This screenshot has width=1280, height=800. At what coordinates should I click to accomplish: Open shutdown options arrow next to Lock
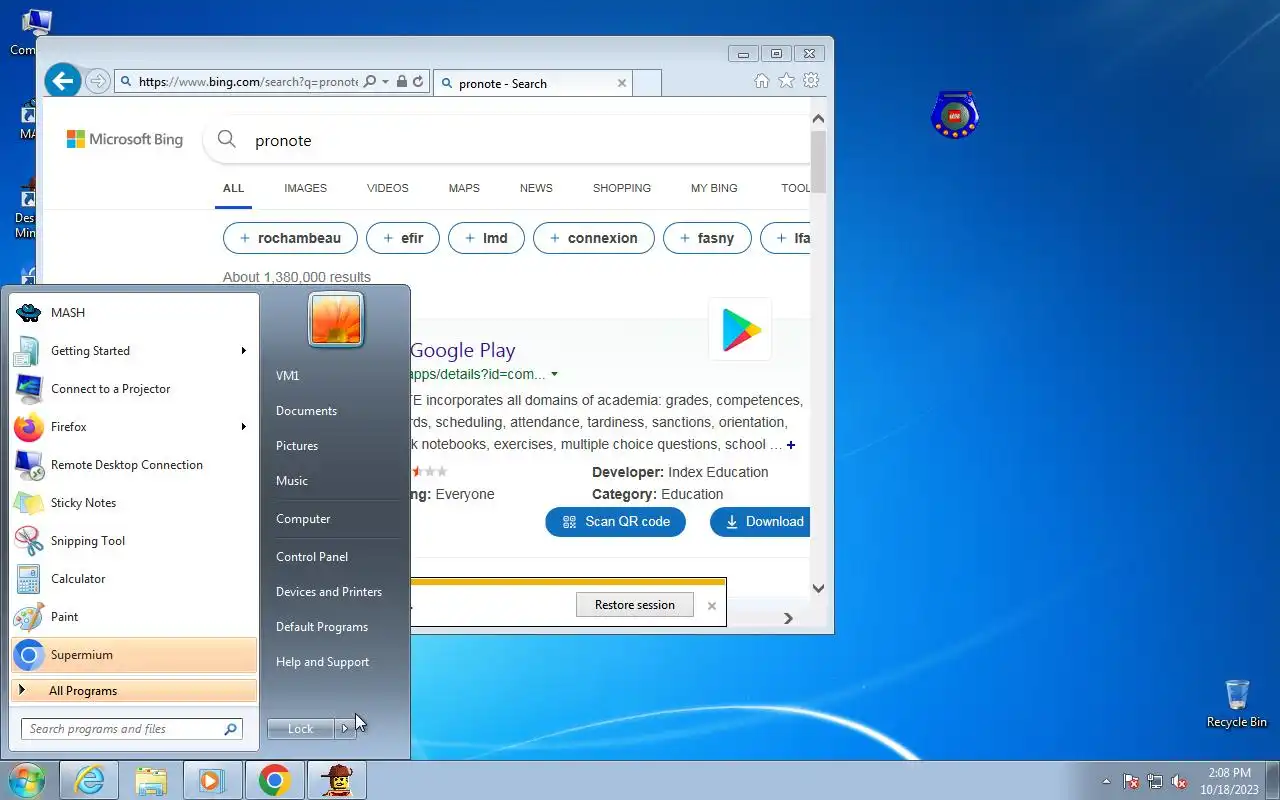point(344,729)
